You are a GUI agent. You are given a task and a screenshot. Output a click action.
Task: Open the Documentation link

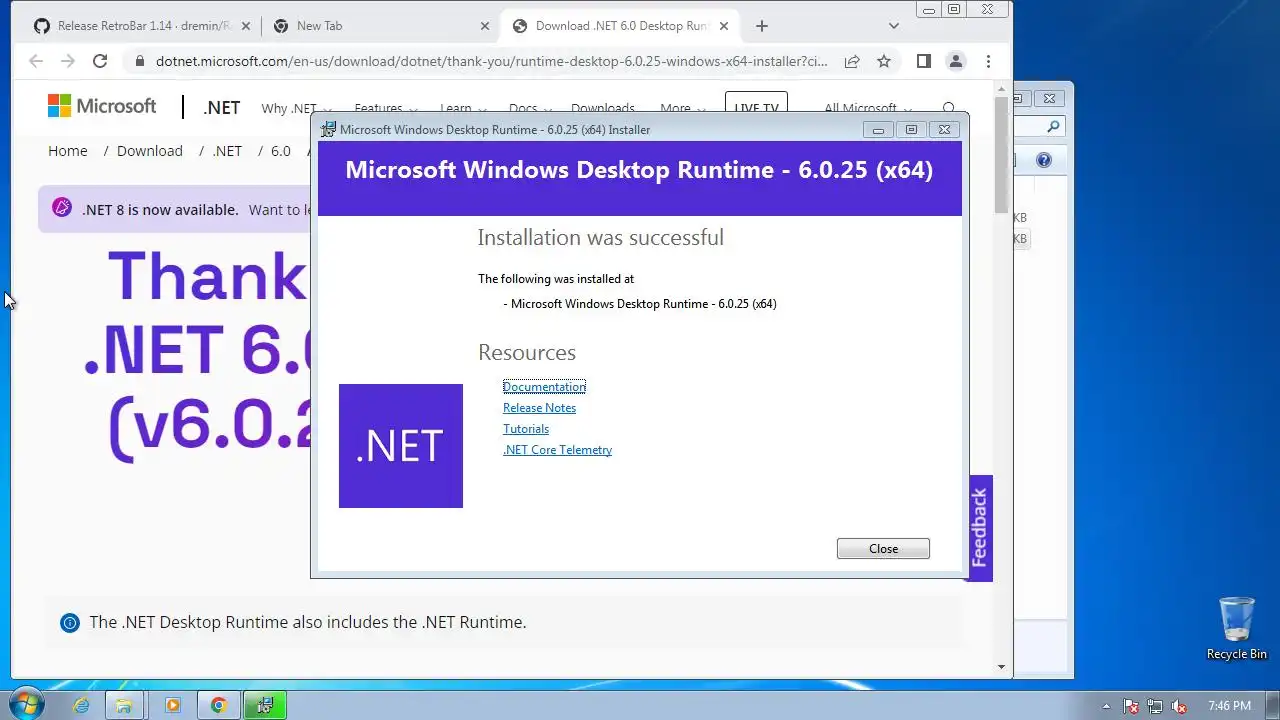pyautogui.click(x=544, y=387)
